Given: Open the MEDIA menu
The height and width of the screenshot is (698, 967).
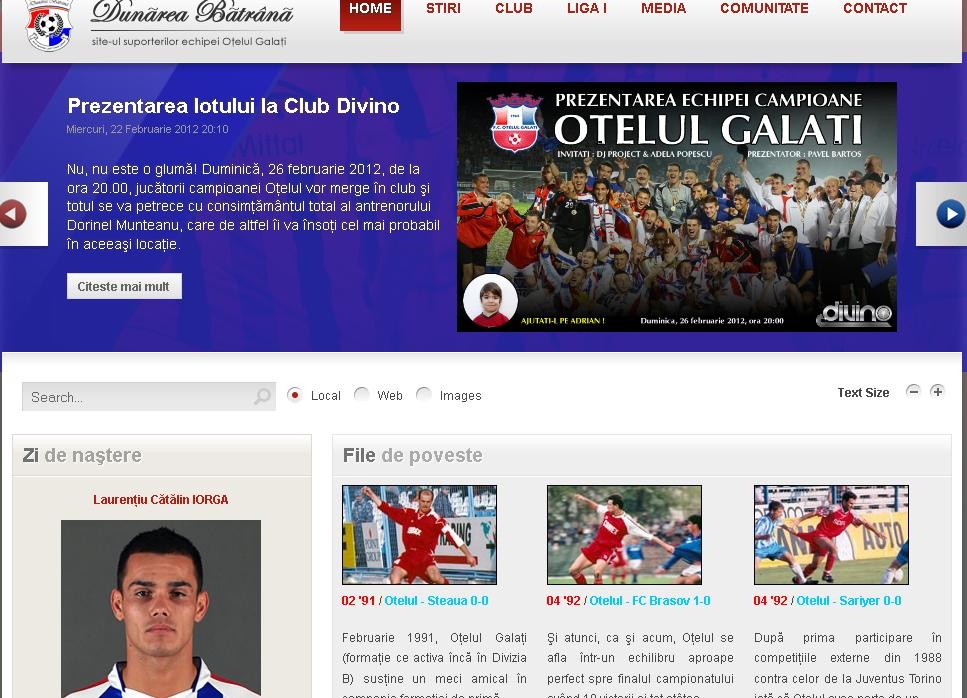Looking at the screenshot, I should coord(663,9).
